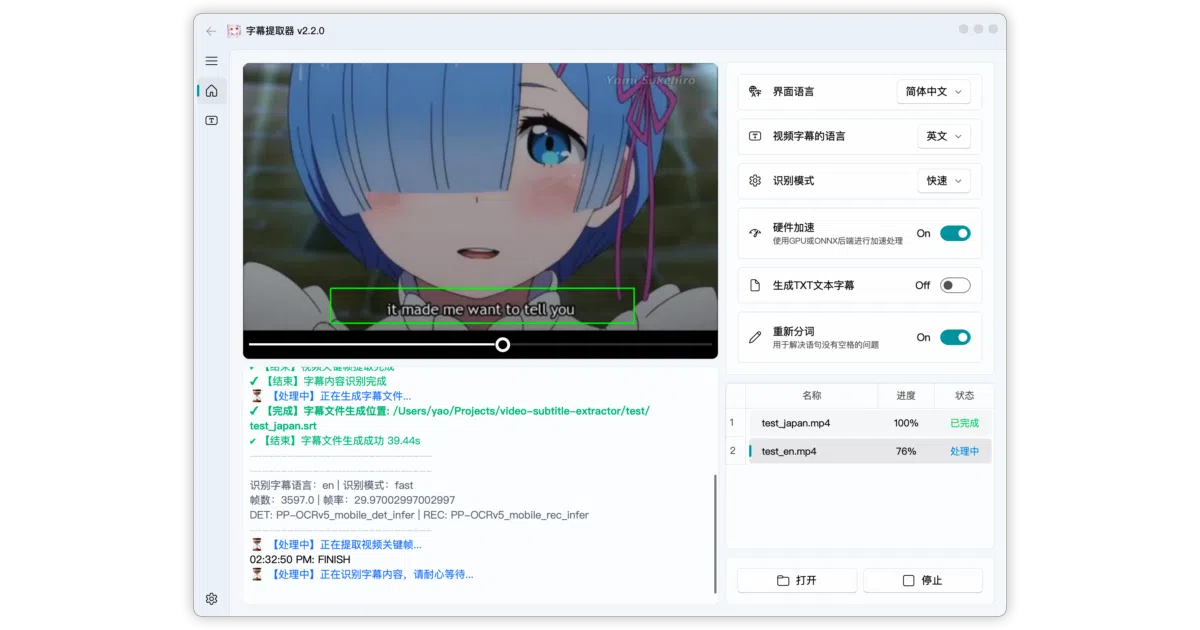Click the recognition mode gear icon
This screenshot has width=1200, height=630.
(755, 181)
